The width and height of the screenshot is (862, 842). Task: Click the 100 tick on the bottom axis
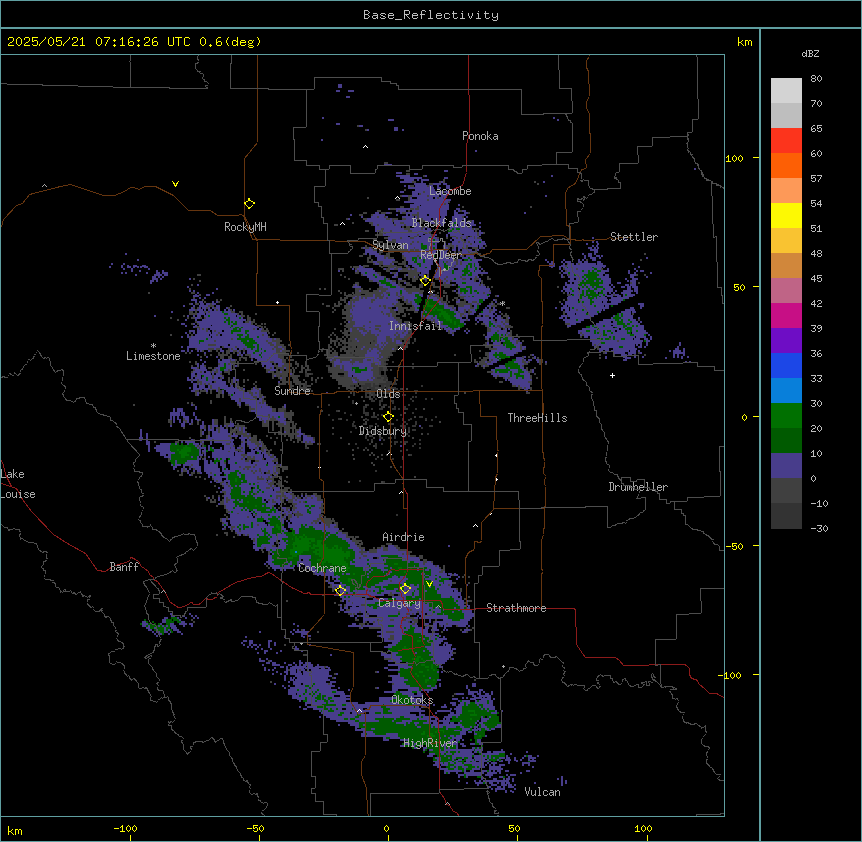click(x=643, y=828)
